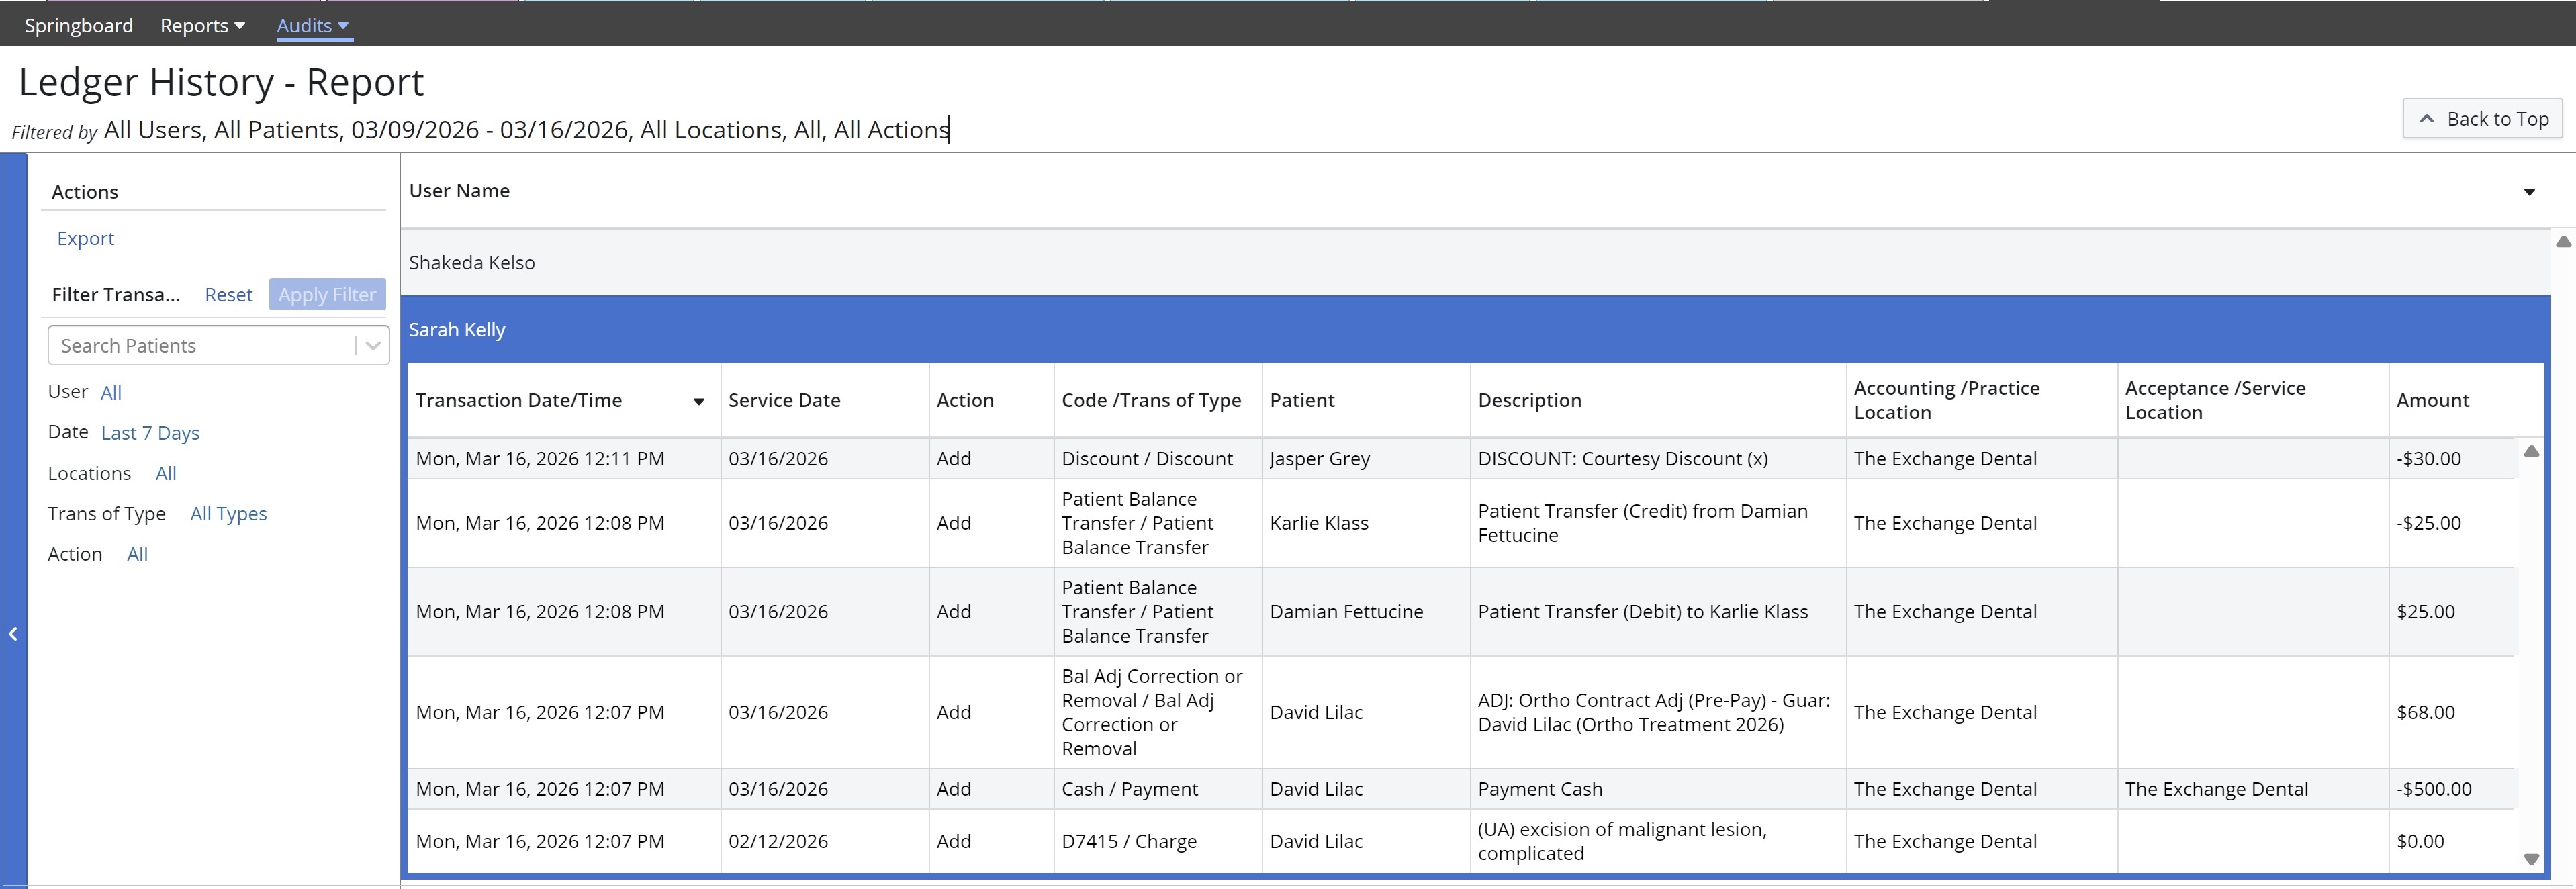2576x889 pixels.
Task: Reset the transaction filters
Action: [x=228, y=295]
